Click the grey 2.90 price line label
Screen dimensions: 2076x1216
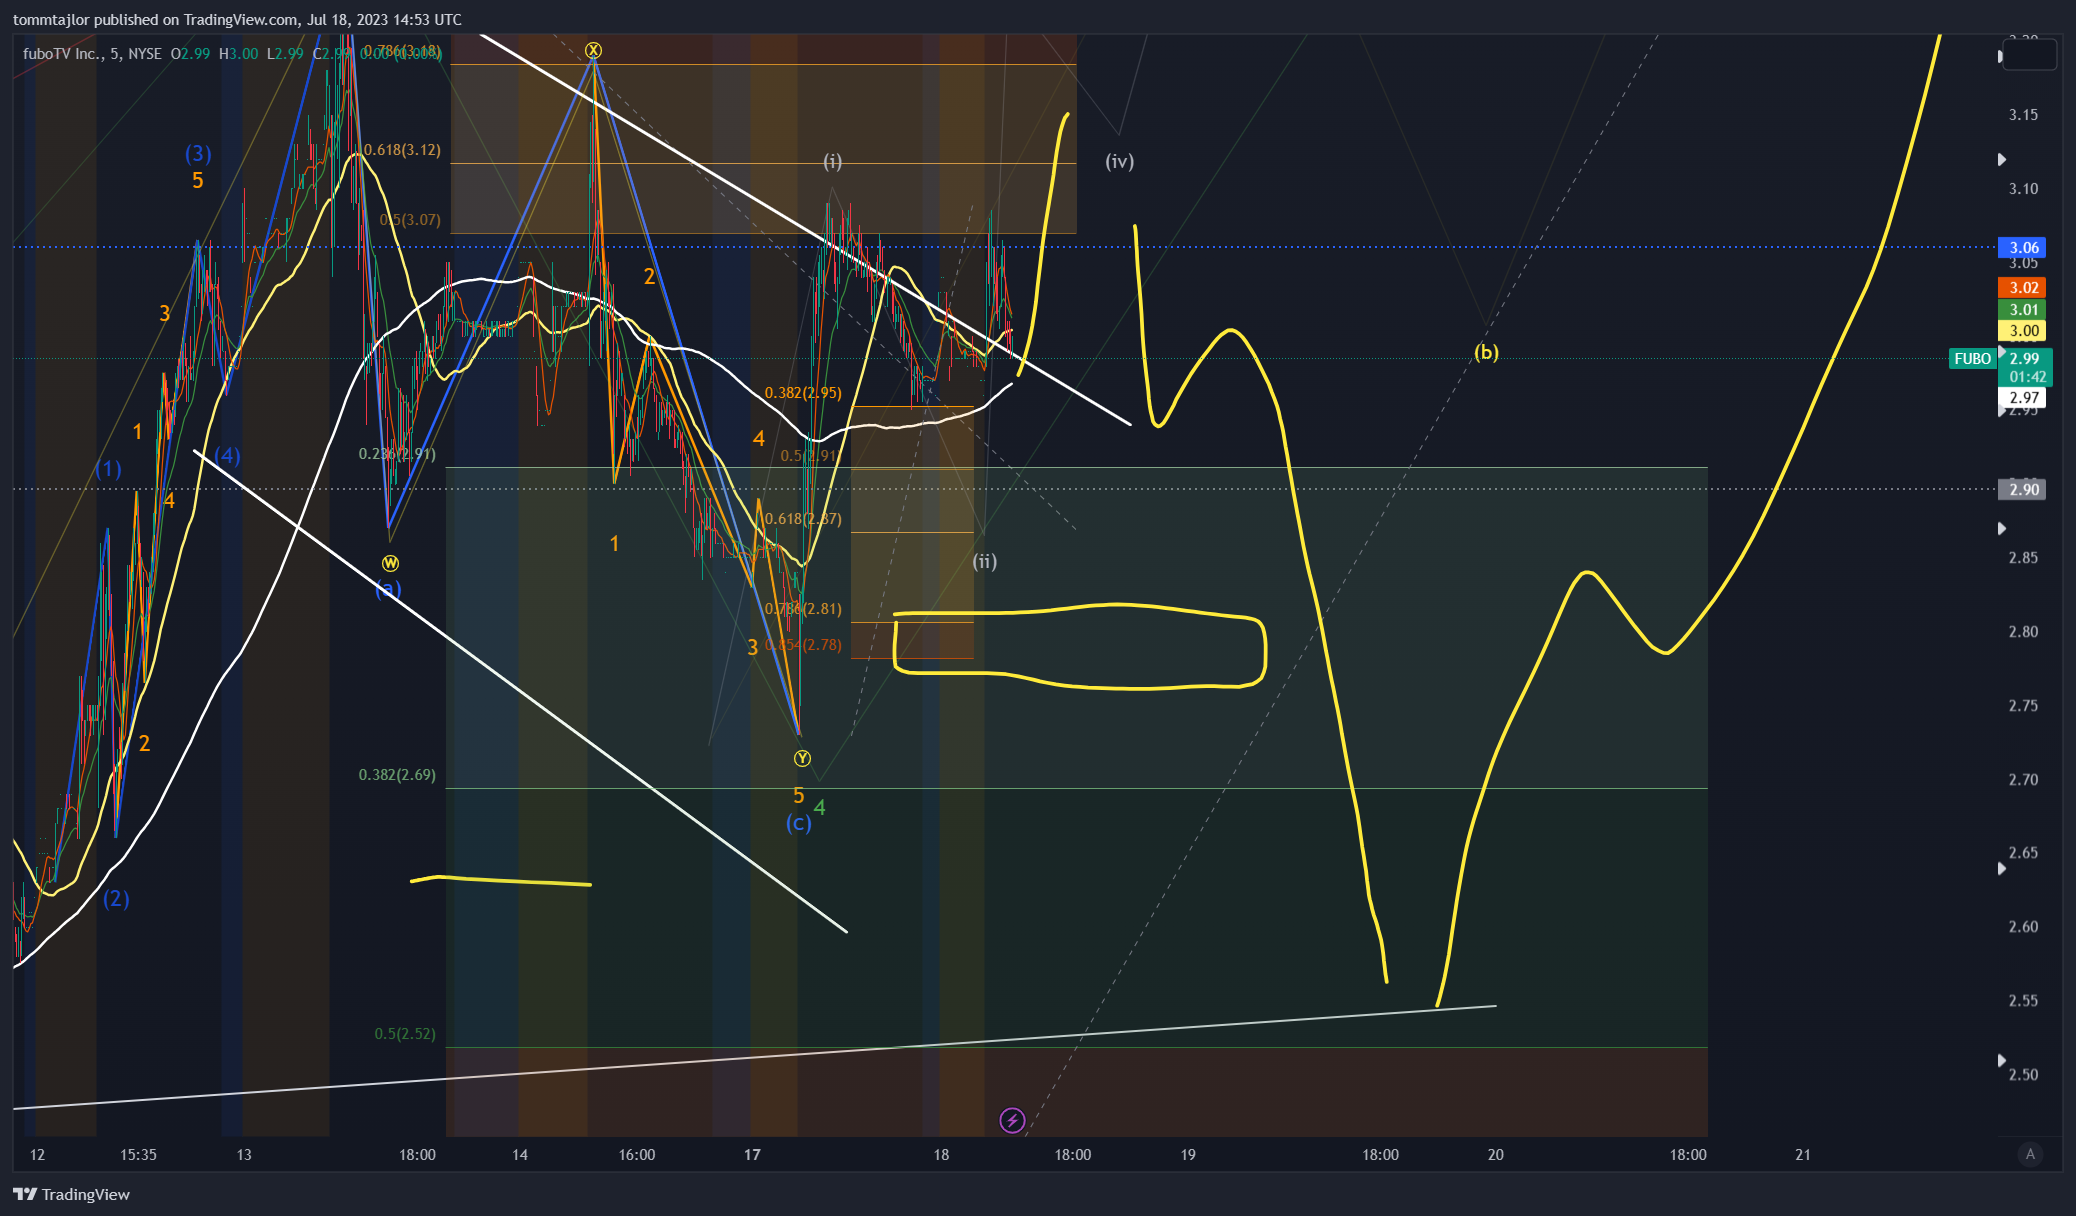tap(2023, 489)
